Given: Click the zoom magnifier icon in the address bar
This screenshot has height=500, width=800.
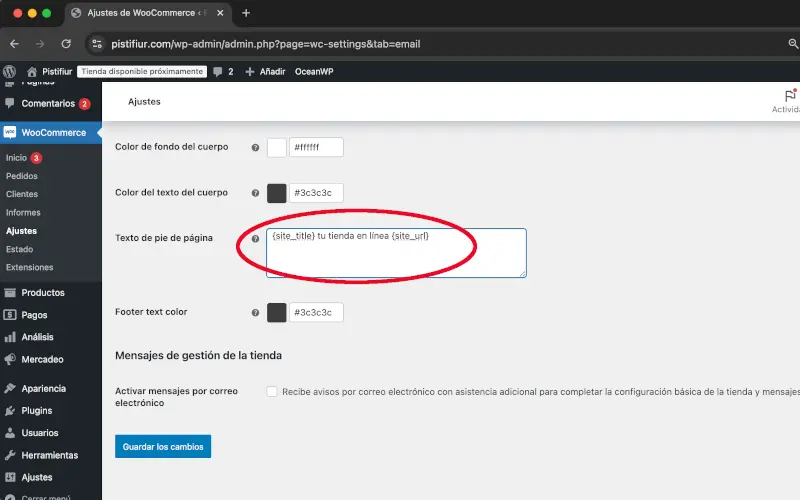Looking at the screenshot, I should click(x=793, y=44).
